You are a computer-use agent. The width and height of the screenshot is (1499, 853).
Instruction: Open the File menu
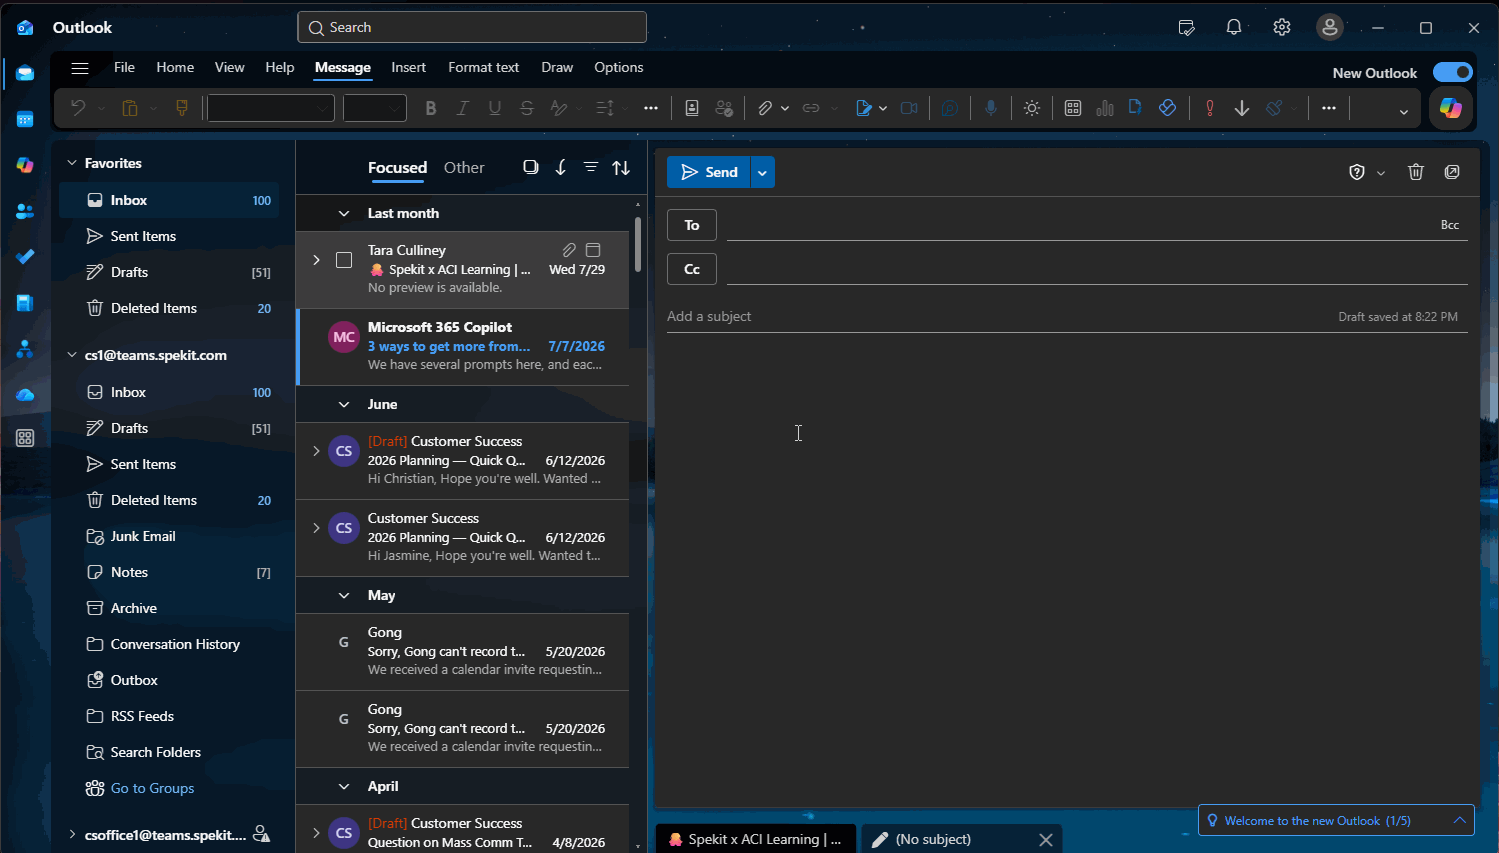tap(124, 67)
